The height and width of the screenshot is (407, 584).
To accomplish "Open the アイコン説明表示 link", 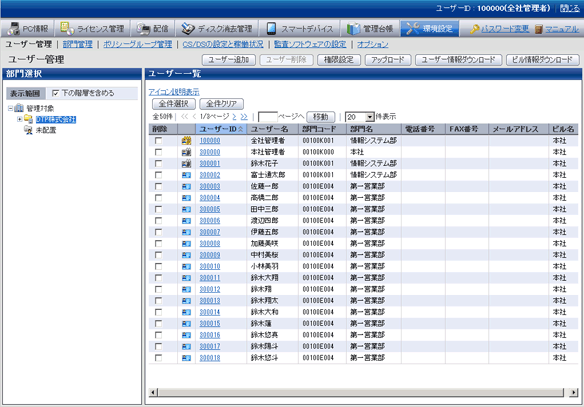I will (174, 92).
